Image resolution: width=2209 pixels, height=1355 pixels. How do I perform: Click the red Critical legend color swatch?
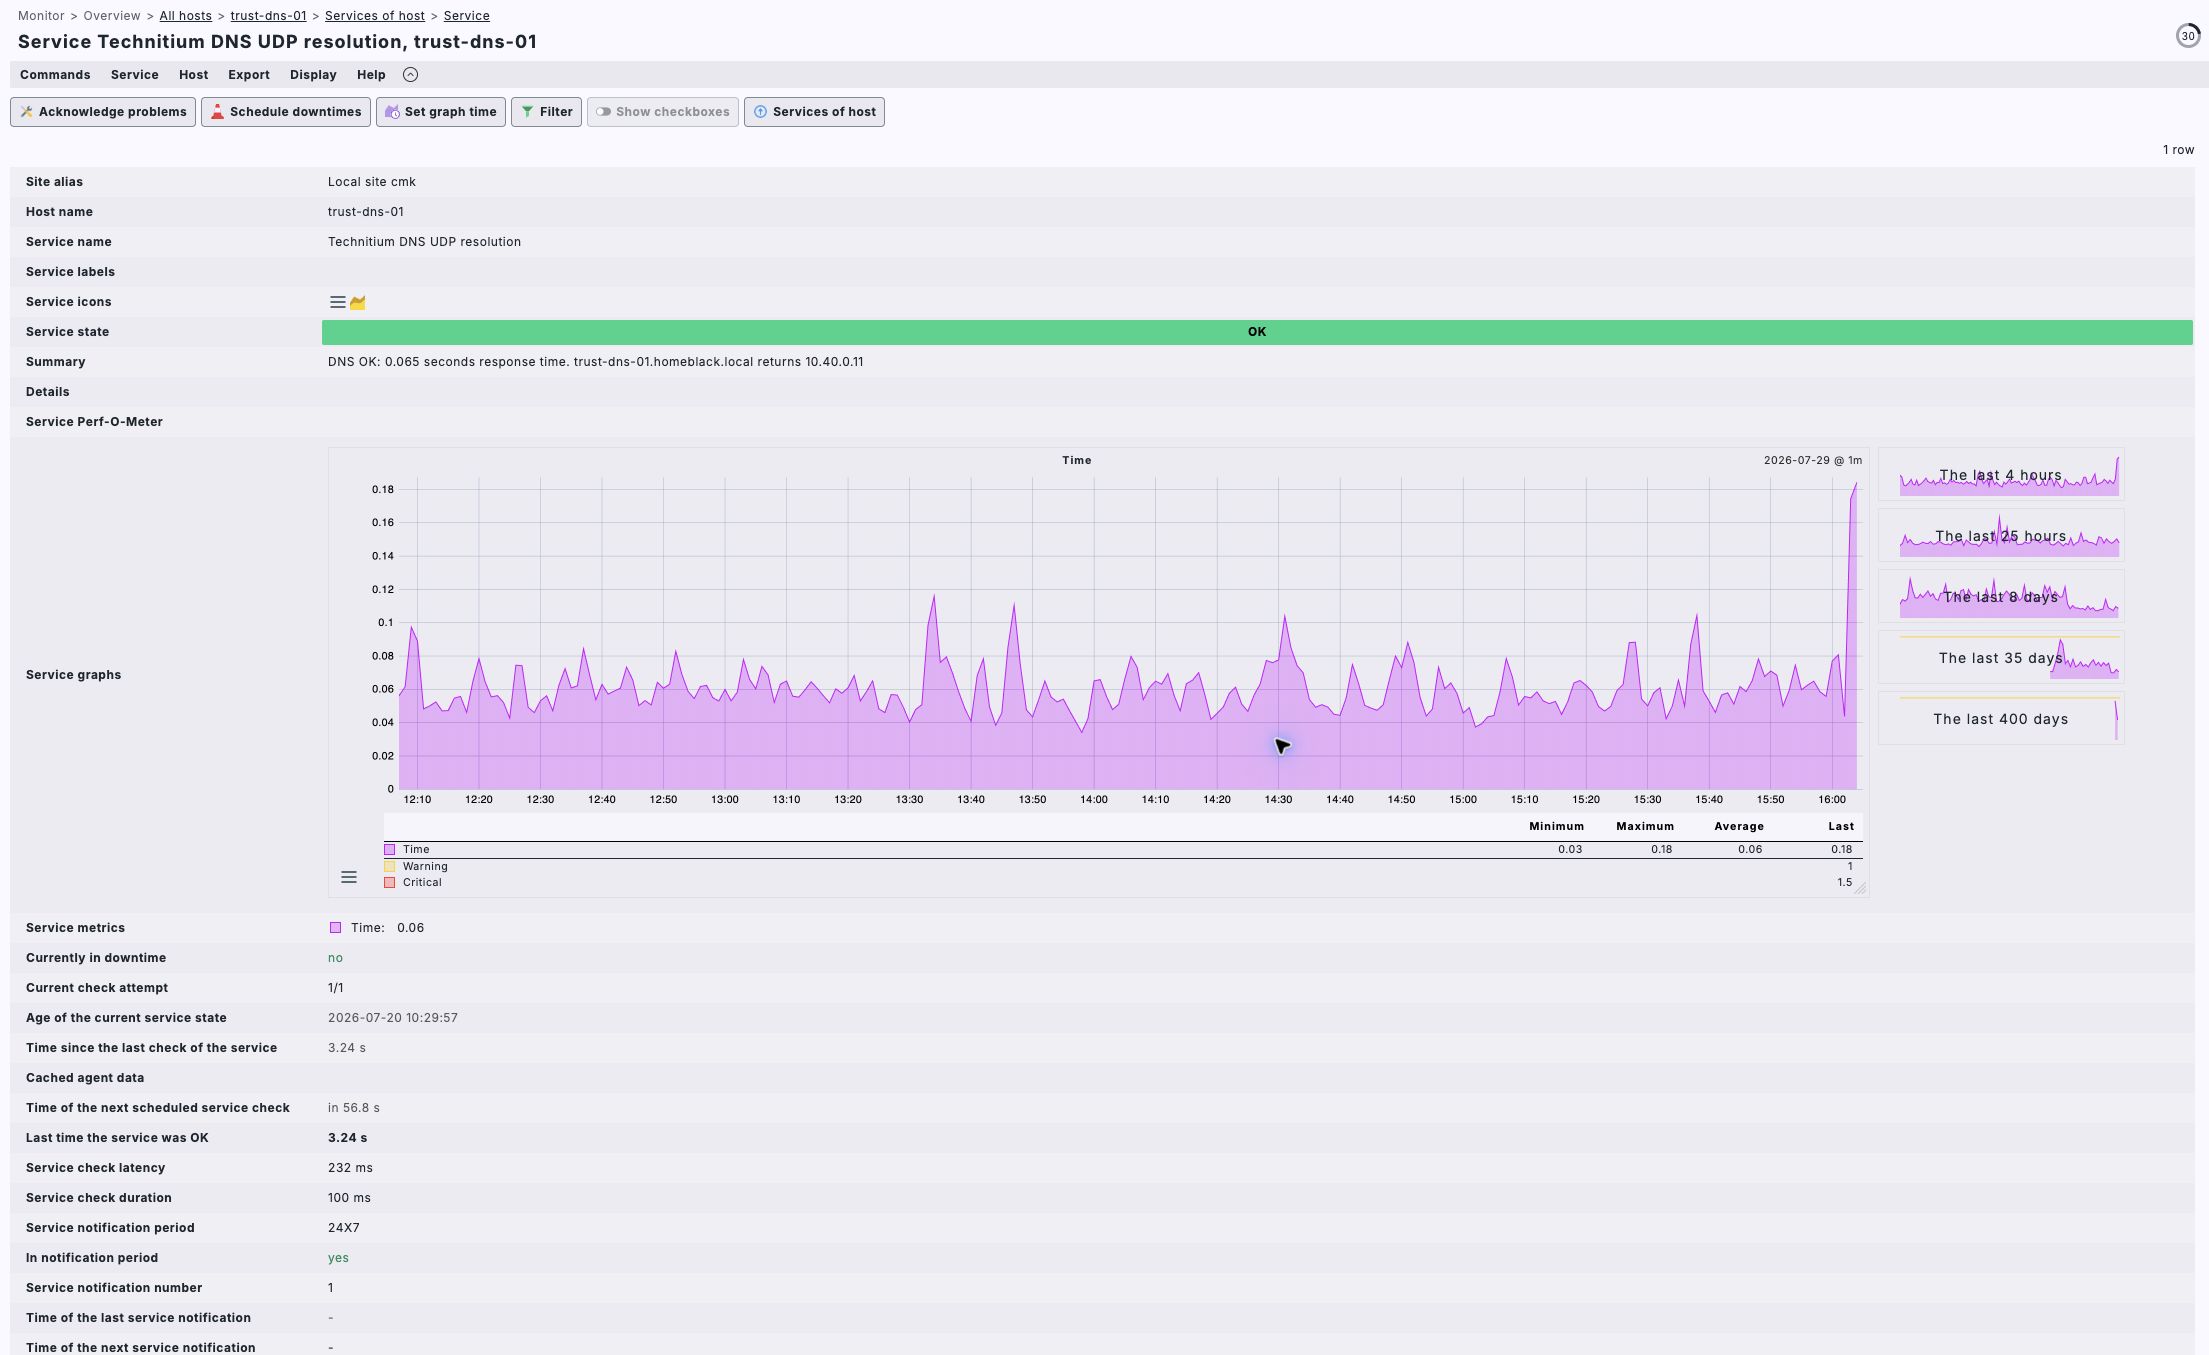coord(390,882)
